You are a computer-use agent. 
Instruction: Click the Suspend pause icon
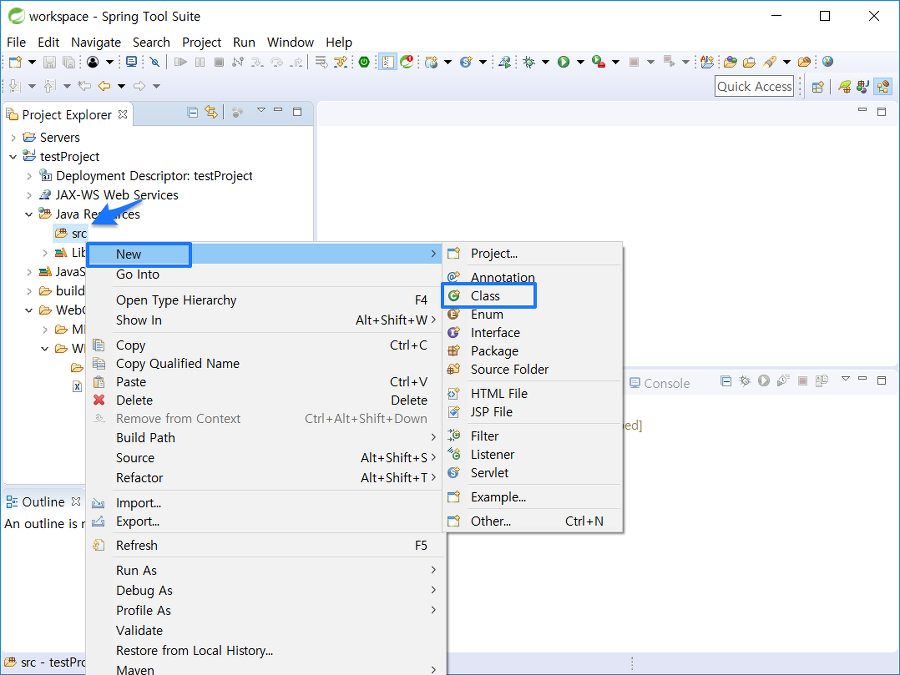(200, 62)
